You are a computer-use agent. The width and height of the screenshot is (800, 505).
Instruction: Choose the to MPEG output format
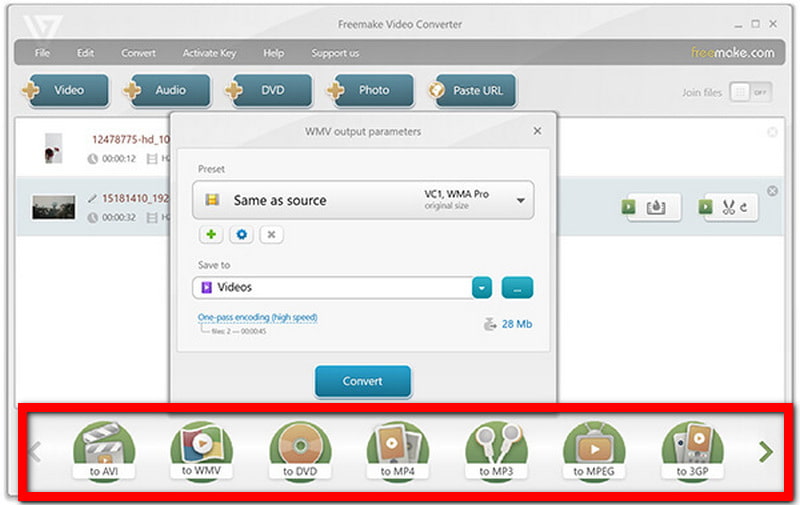(x=594, y=450)
